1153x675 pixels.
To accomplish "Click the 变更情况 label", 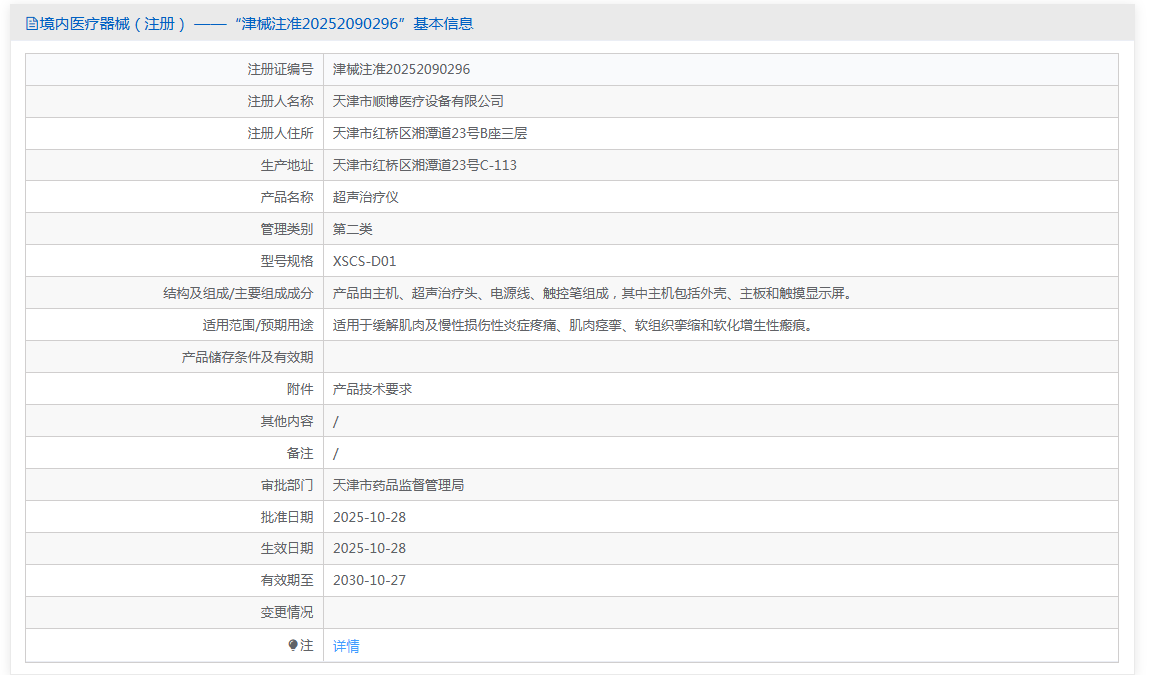I will pos(287,612).
